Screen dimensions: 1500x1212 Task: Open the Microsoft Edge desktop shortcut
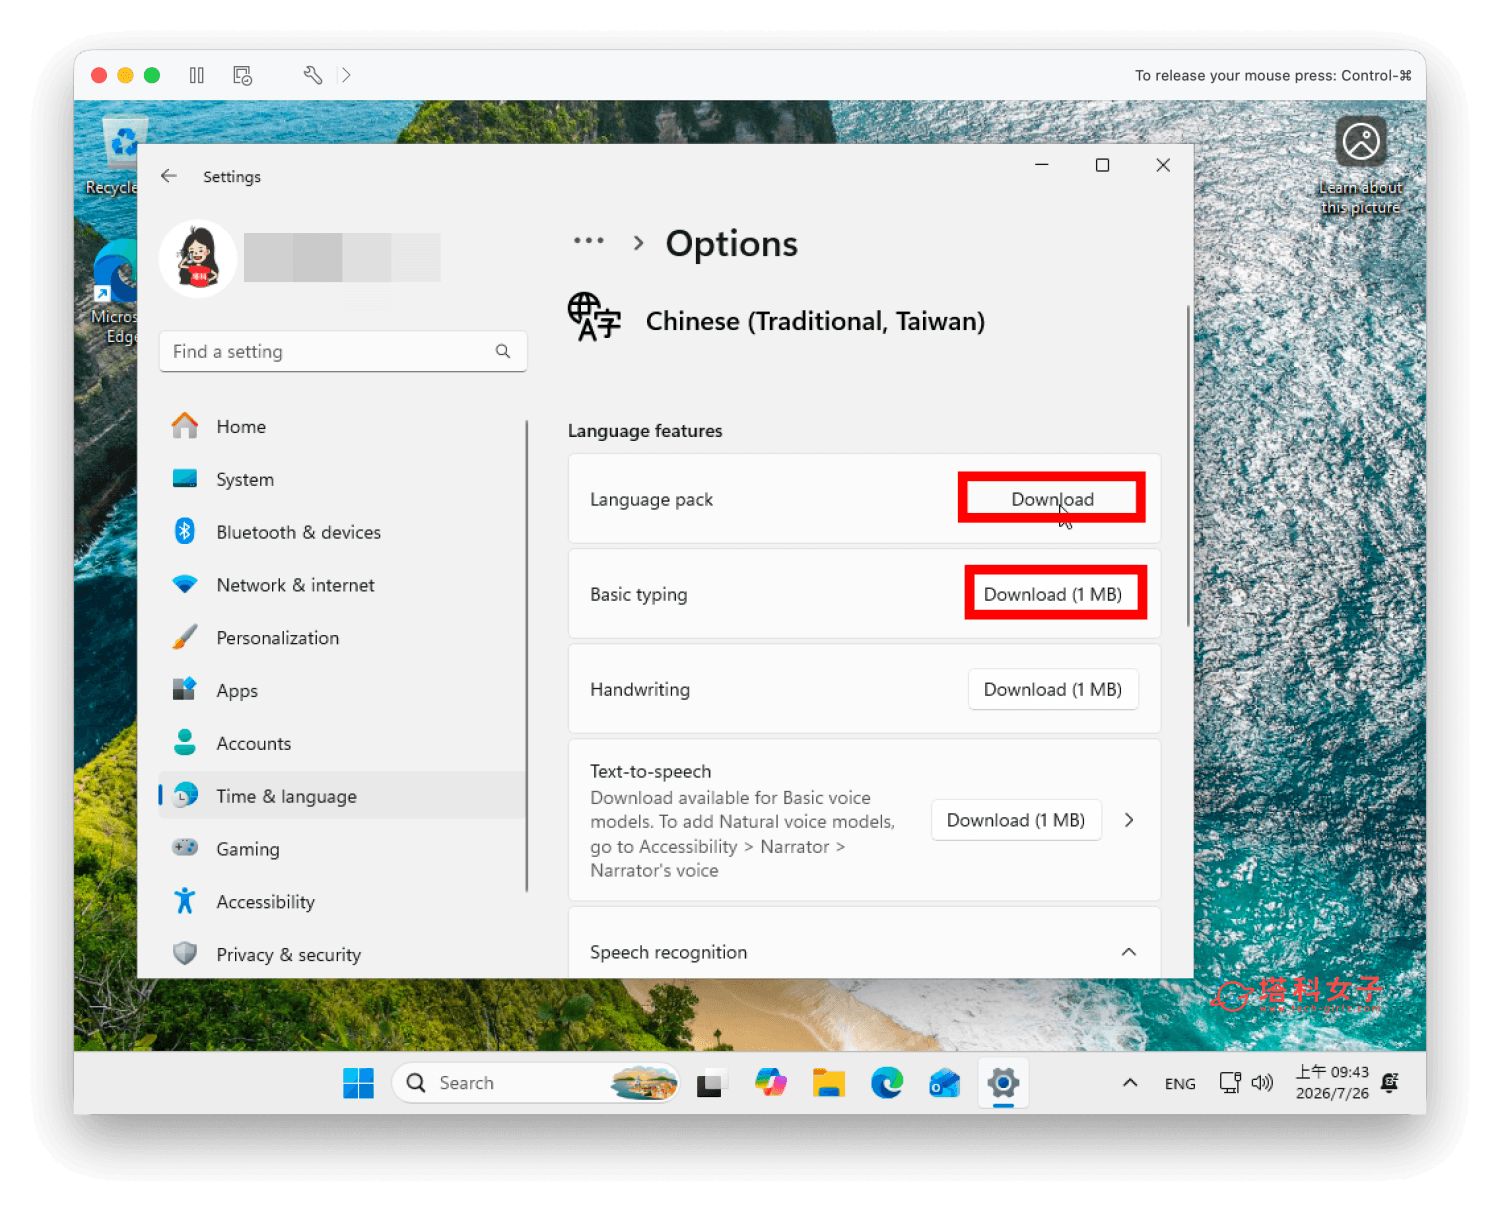[115, 293]
